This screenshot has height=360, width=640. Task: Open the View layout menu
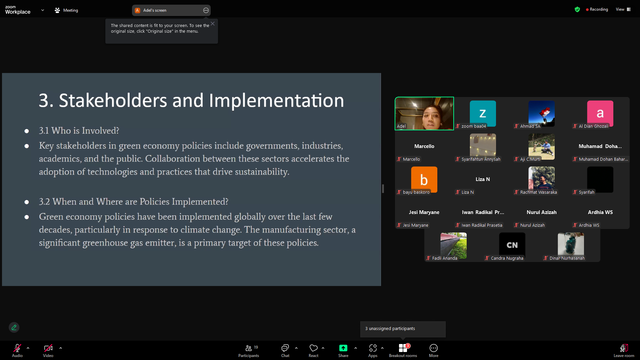pos(623,9)
